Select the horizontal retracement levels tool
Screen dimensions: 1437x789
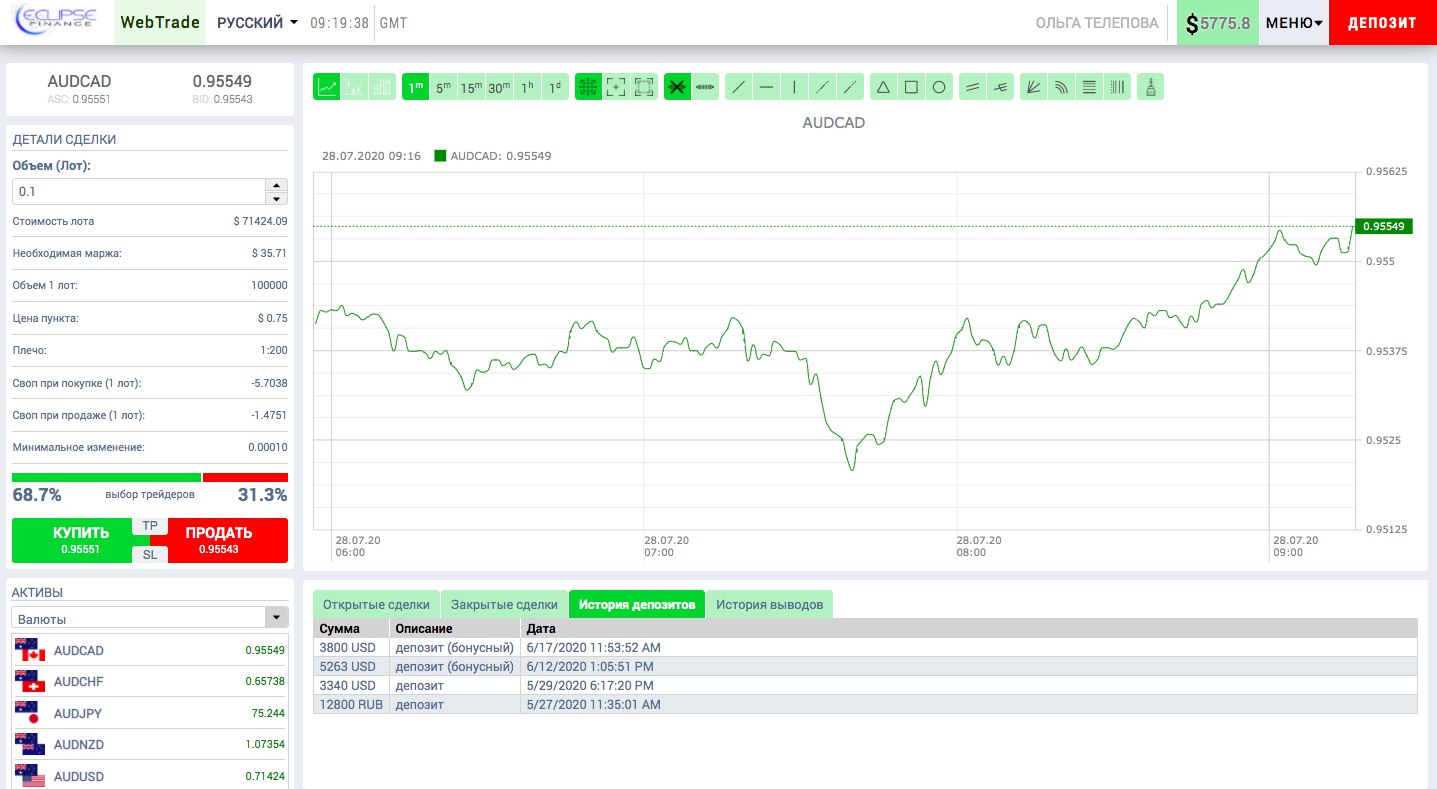pyautogui.click(x=1090, y=87)
